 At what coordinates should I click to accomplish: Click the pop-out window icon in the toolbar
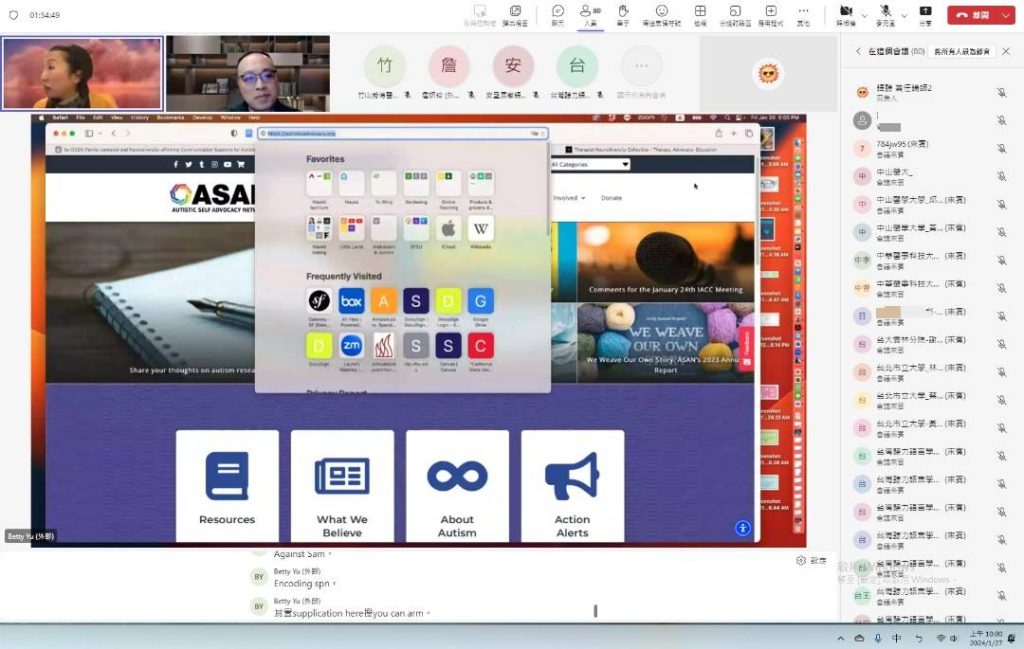515,14
